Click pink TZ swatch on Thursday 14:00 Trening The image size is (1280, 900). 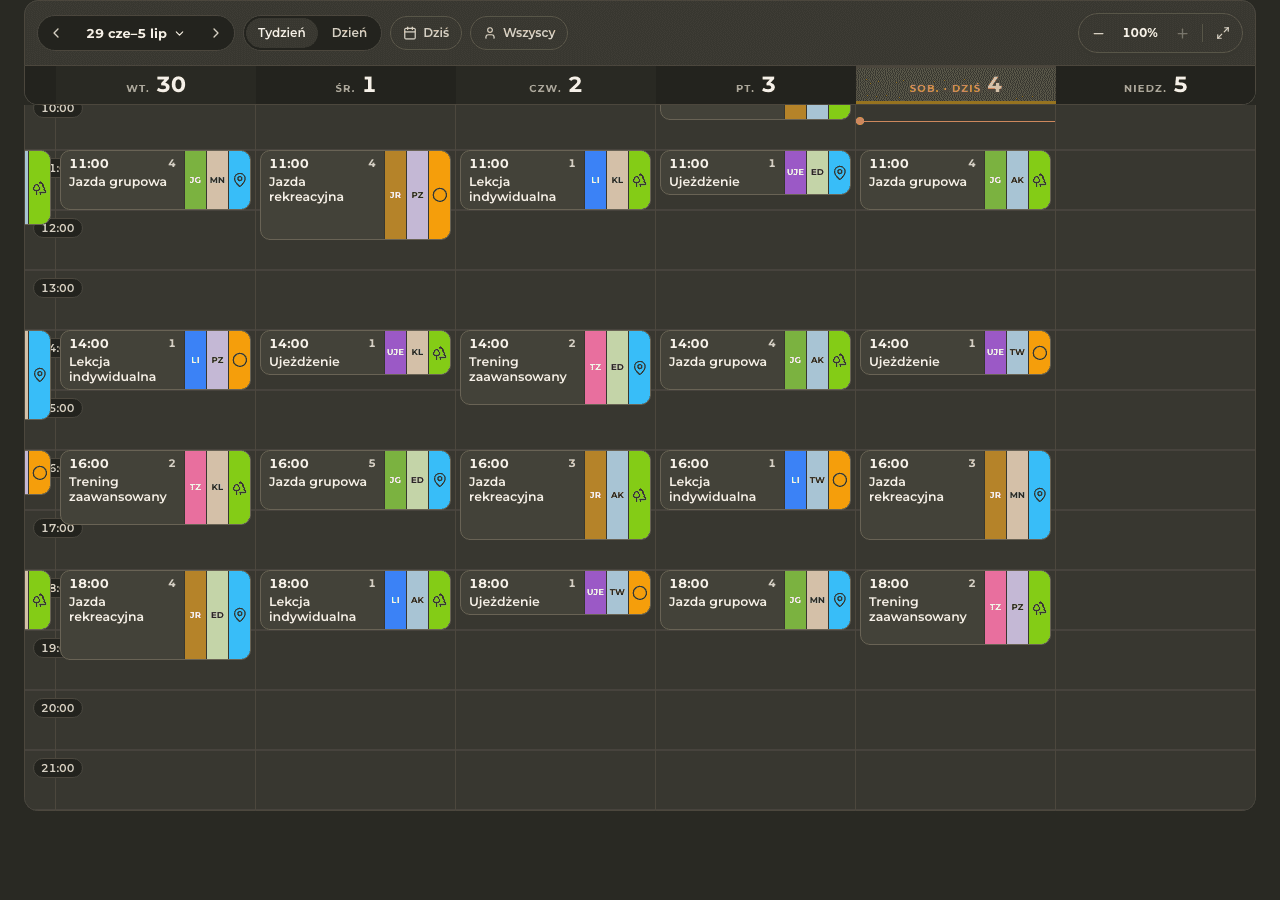pyautogui.click(x=595, y=367)
